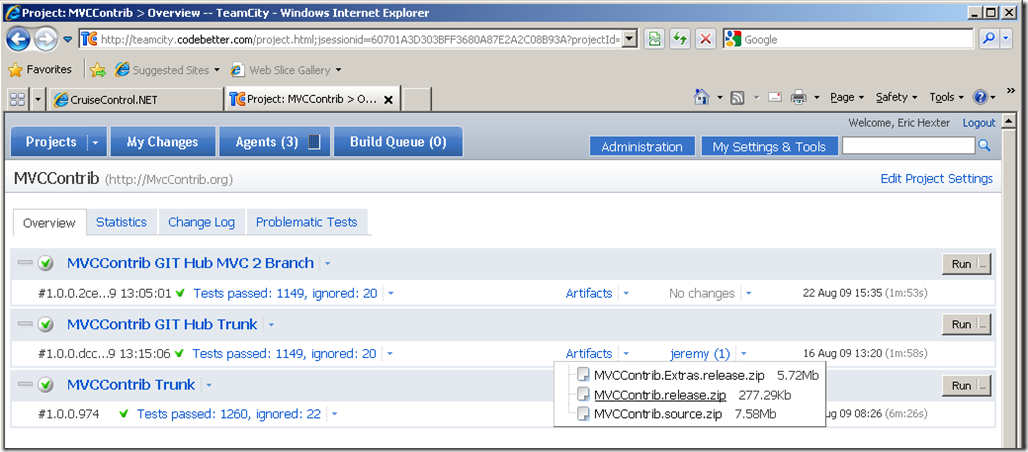Click the Quick Tabs grid icon
Screen dimensions: 1028x452
[18, 100]
